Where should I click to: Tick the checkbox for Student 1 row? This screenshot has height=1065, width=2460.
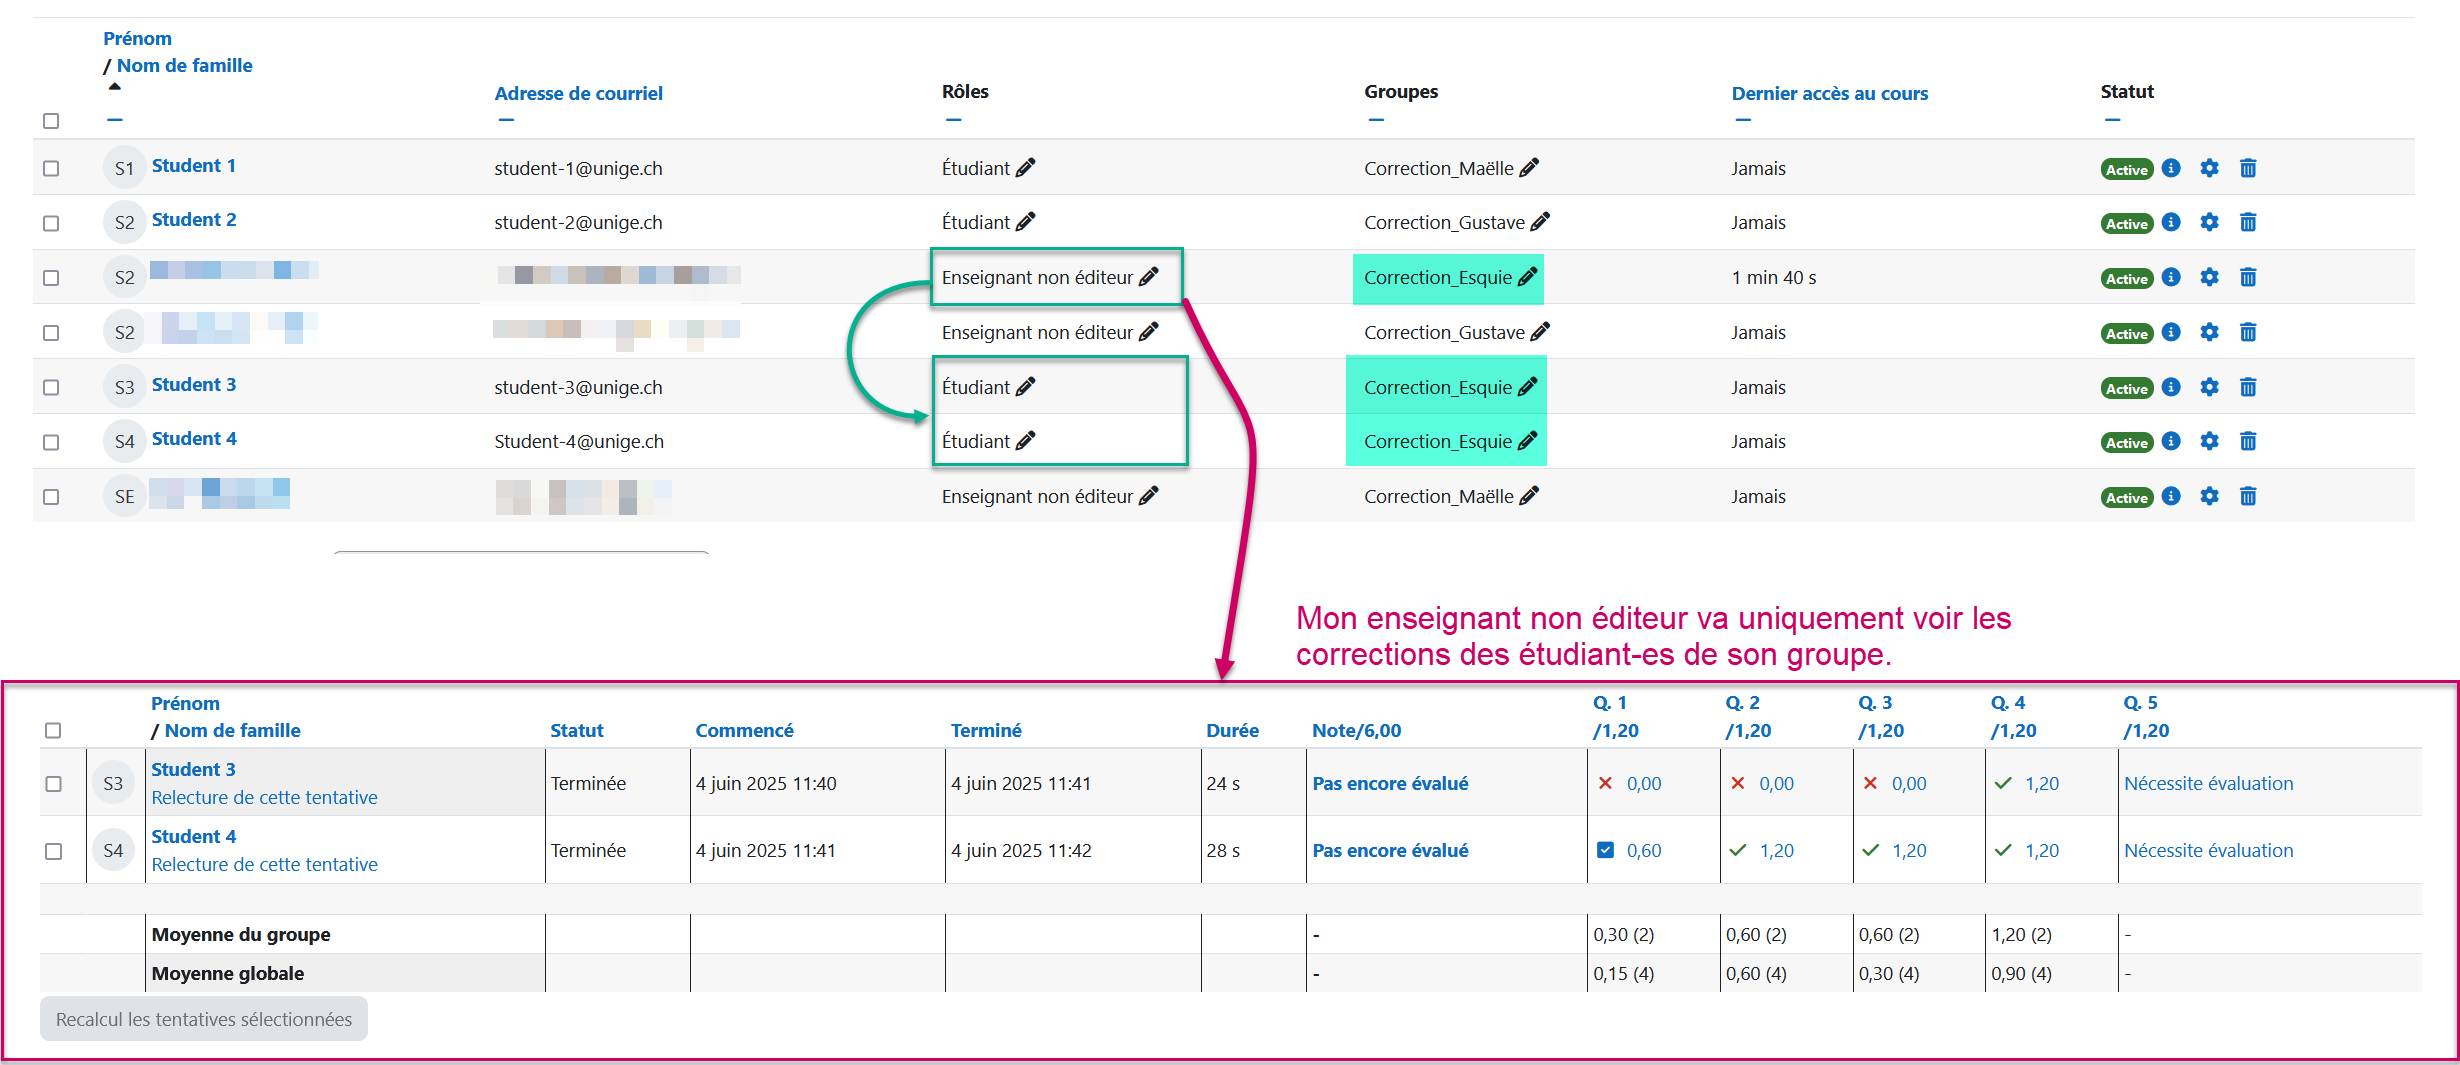click(x=51, y=168)
